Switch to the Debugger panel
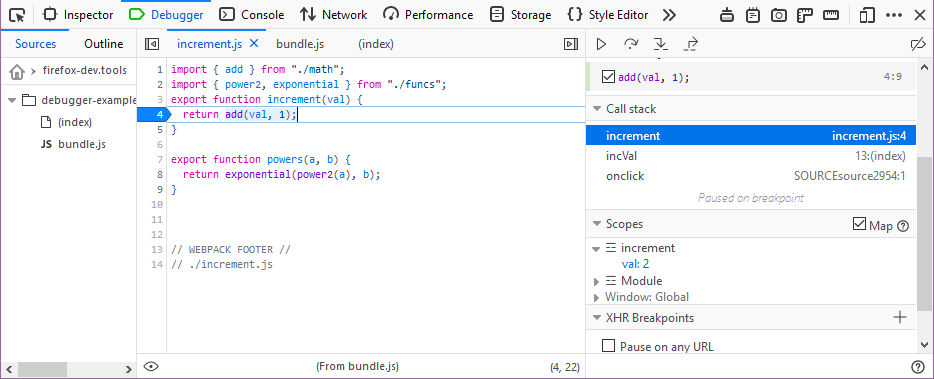The height and width of the screenshot is (379, 934). coord(166,14)
